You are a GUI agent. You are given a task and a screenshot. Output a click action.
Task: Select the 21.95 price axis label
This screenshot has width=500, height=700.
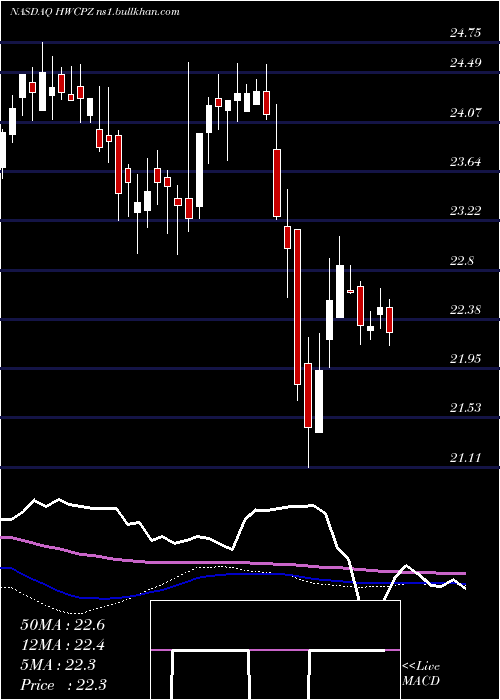(466, 358)
